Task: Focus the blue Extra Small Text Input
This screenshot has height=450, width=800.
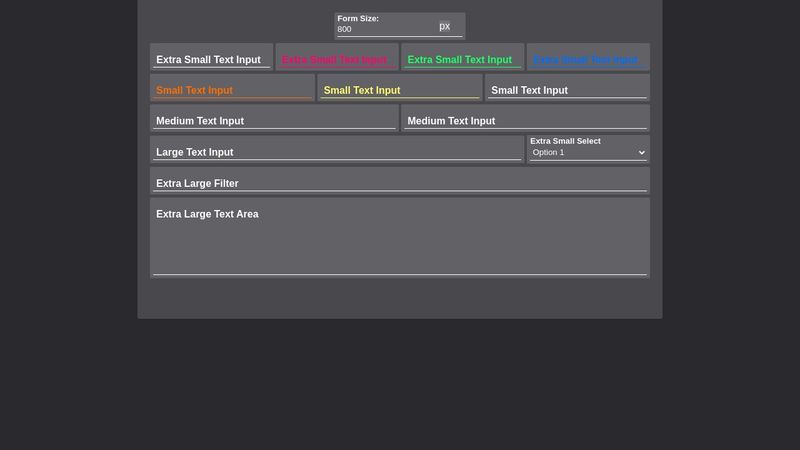Action: pyautogui.click(x=587, y=60)
